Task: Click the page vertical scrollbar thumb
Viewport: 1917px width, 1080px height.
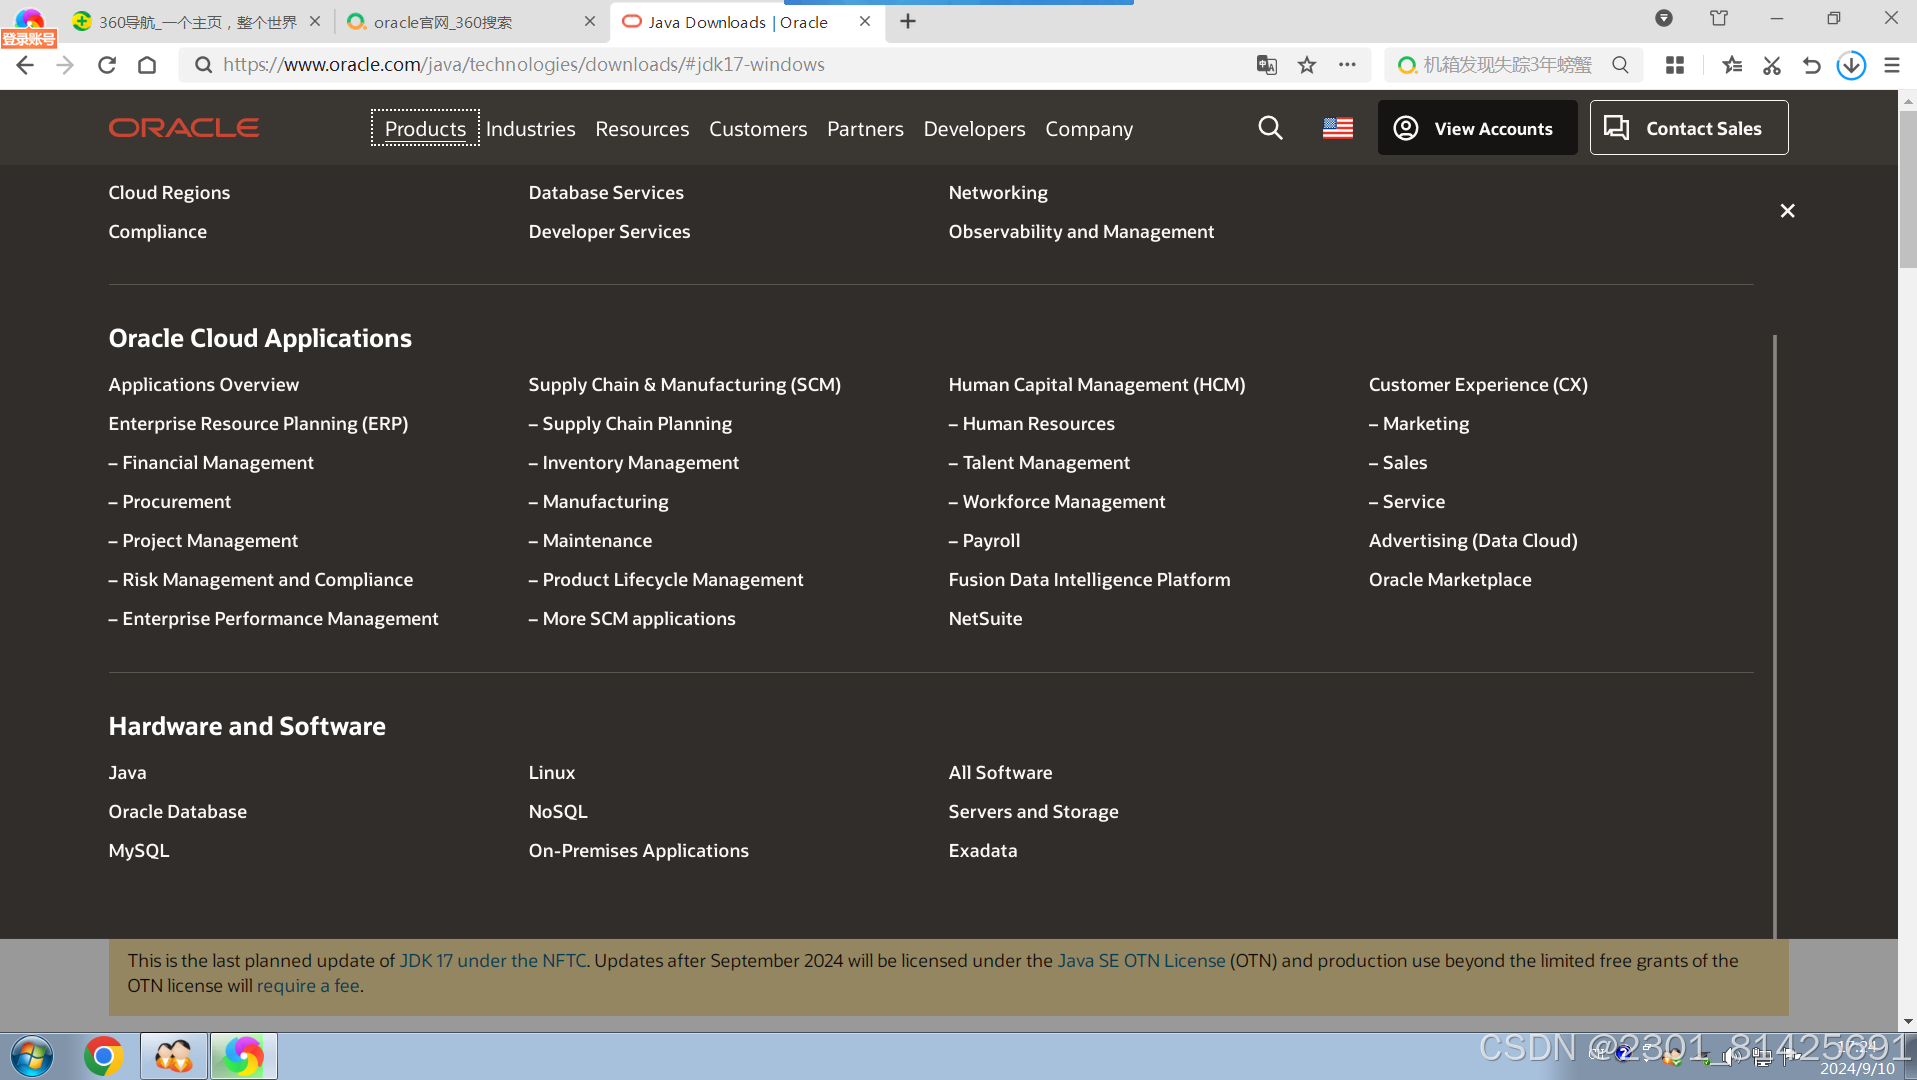Action: [x=1907, y=188]
